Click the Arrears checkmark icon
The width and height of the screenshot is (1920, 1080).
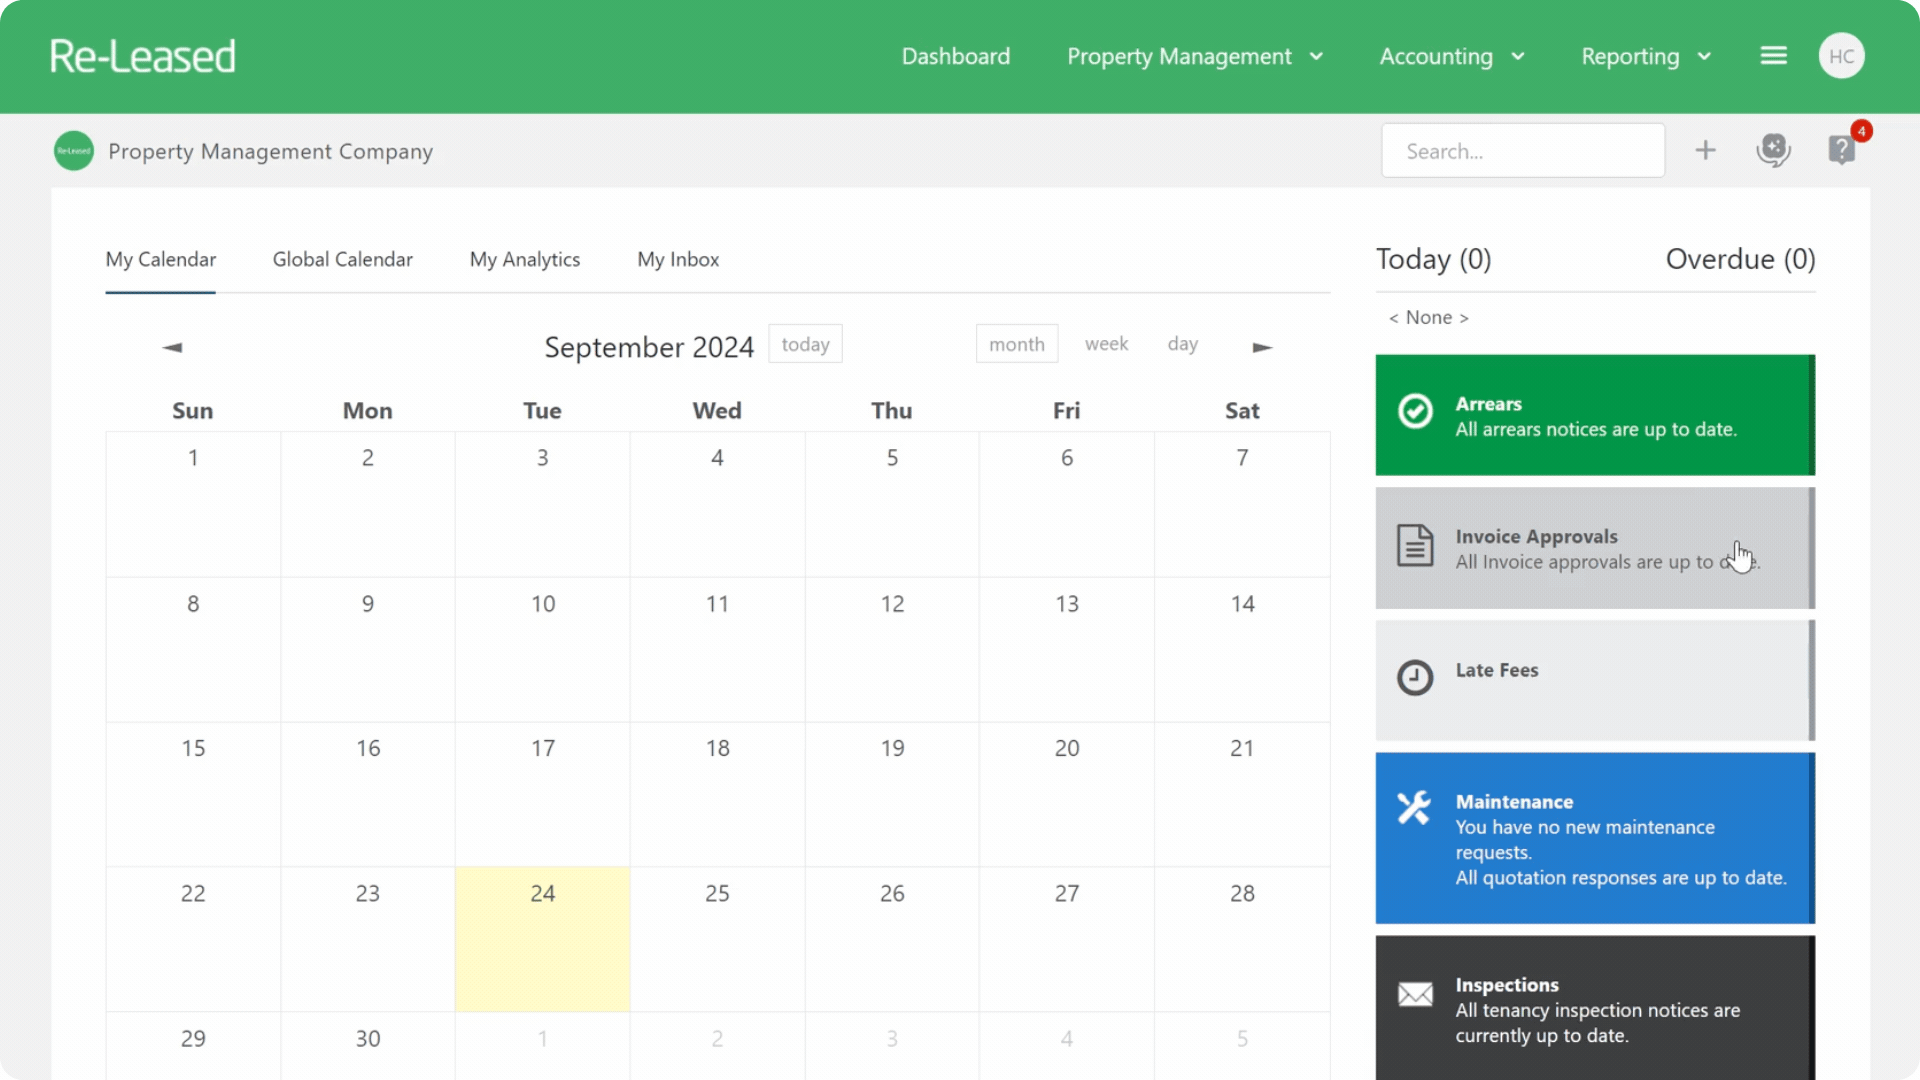[x=1415, y=411]
